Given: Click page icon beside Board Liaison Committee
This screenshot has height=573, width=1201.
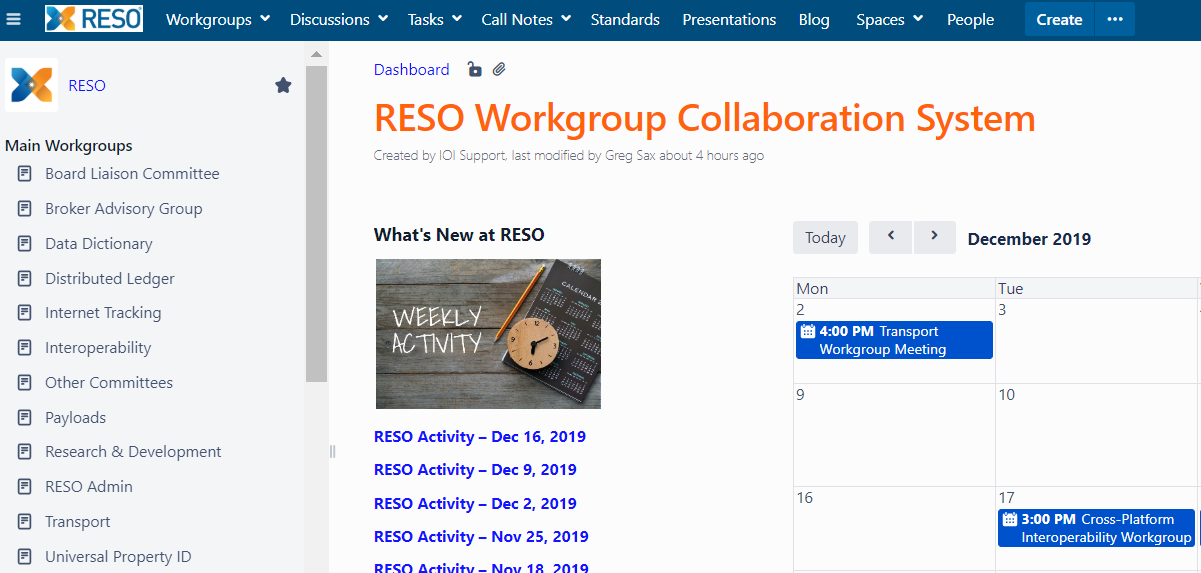Looking at the screenshot, I should coord(25,174).
